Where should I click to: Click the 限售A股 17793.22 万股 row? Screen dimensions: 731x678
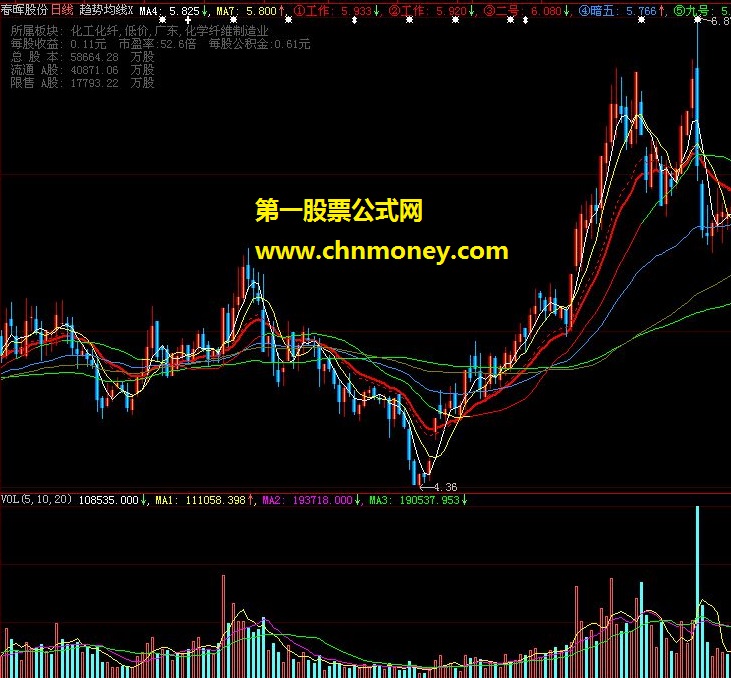[83, 83]
